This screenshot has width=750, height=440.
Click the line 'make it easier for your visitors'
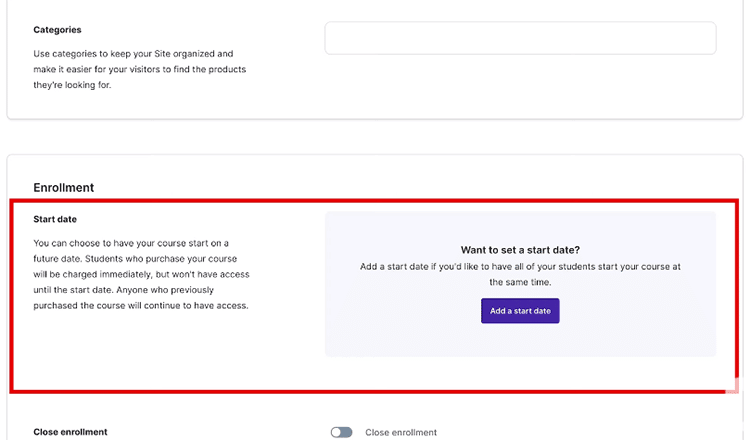point(139,69)
